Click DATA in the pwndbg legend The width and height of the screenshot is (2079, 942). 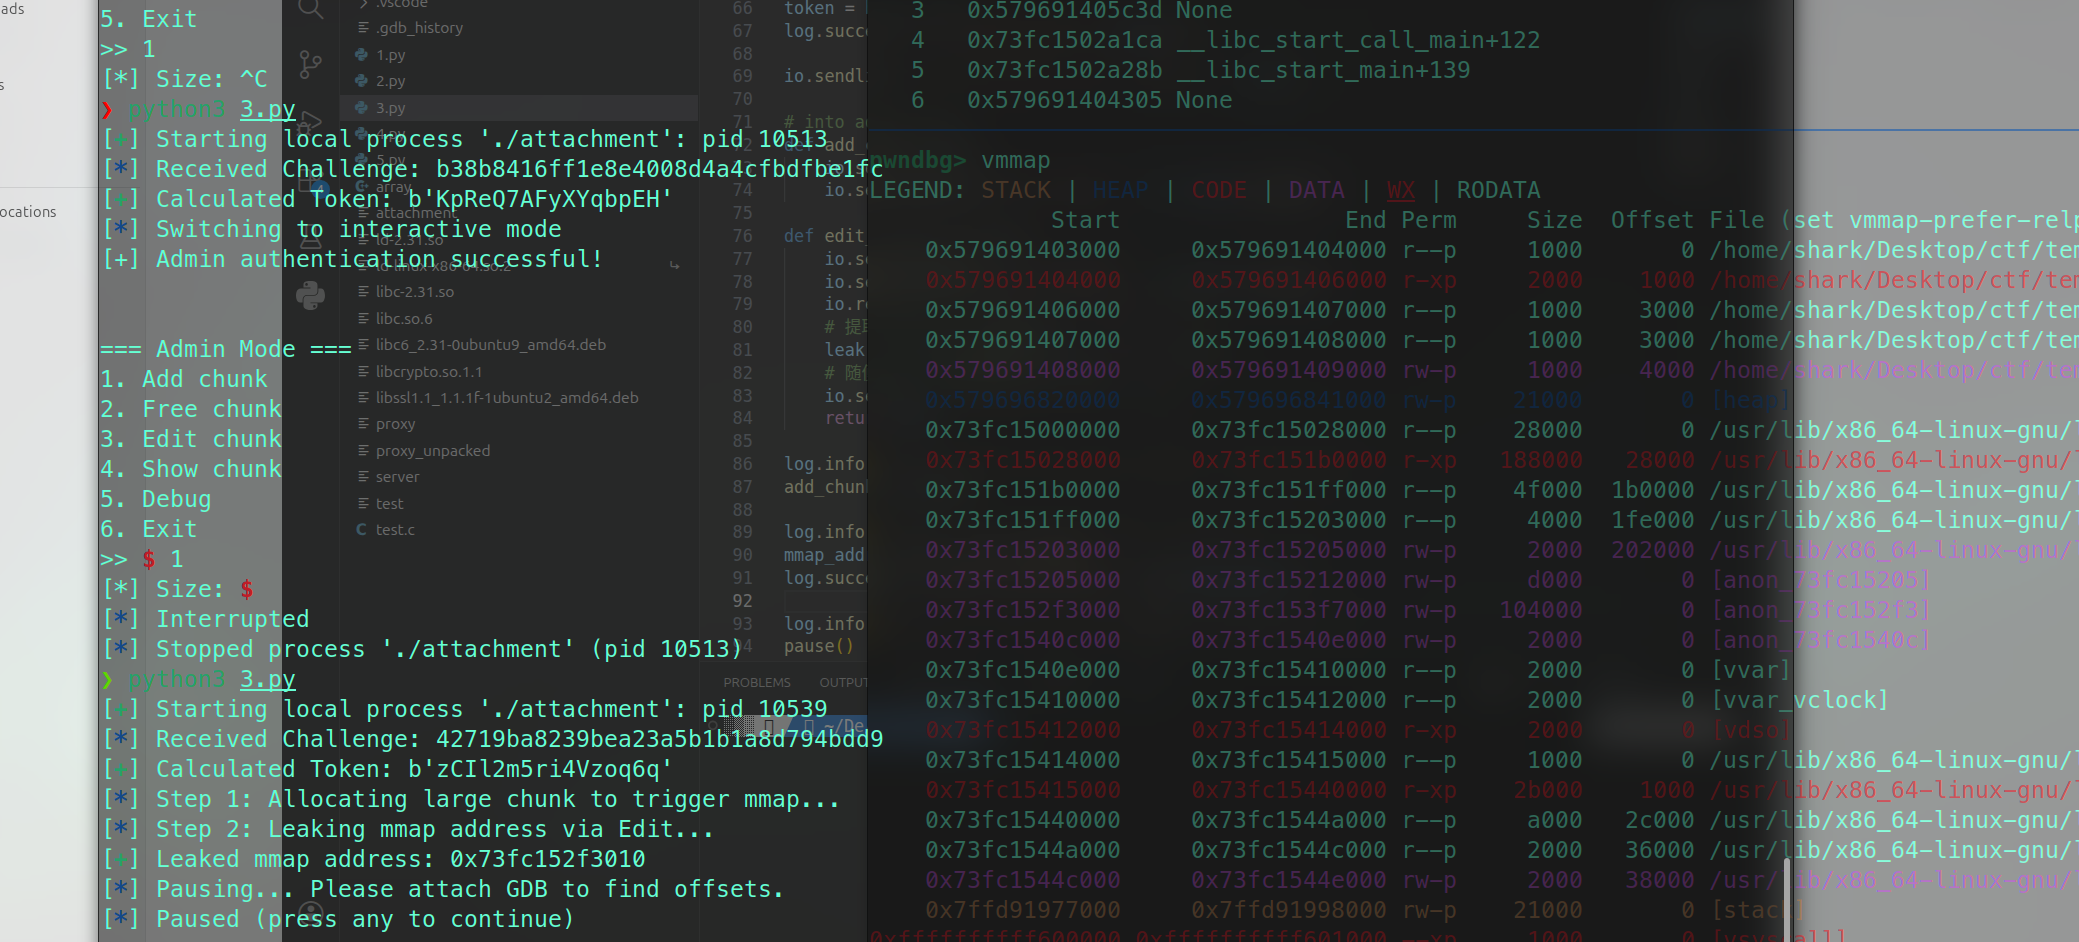point(1316,190)
